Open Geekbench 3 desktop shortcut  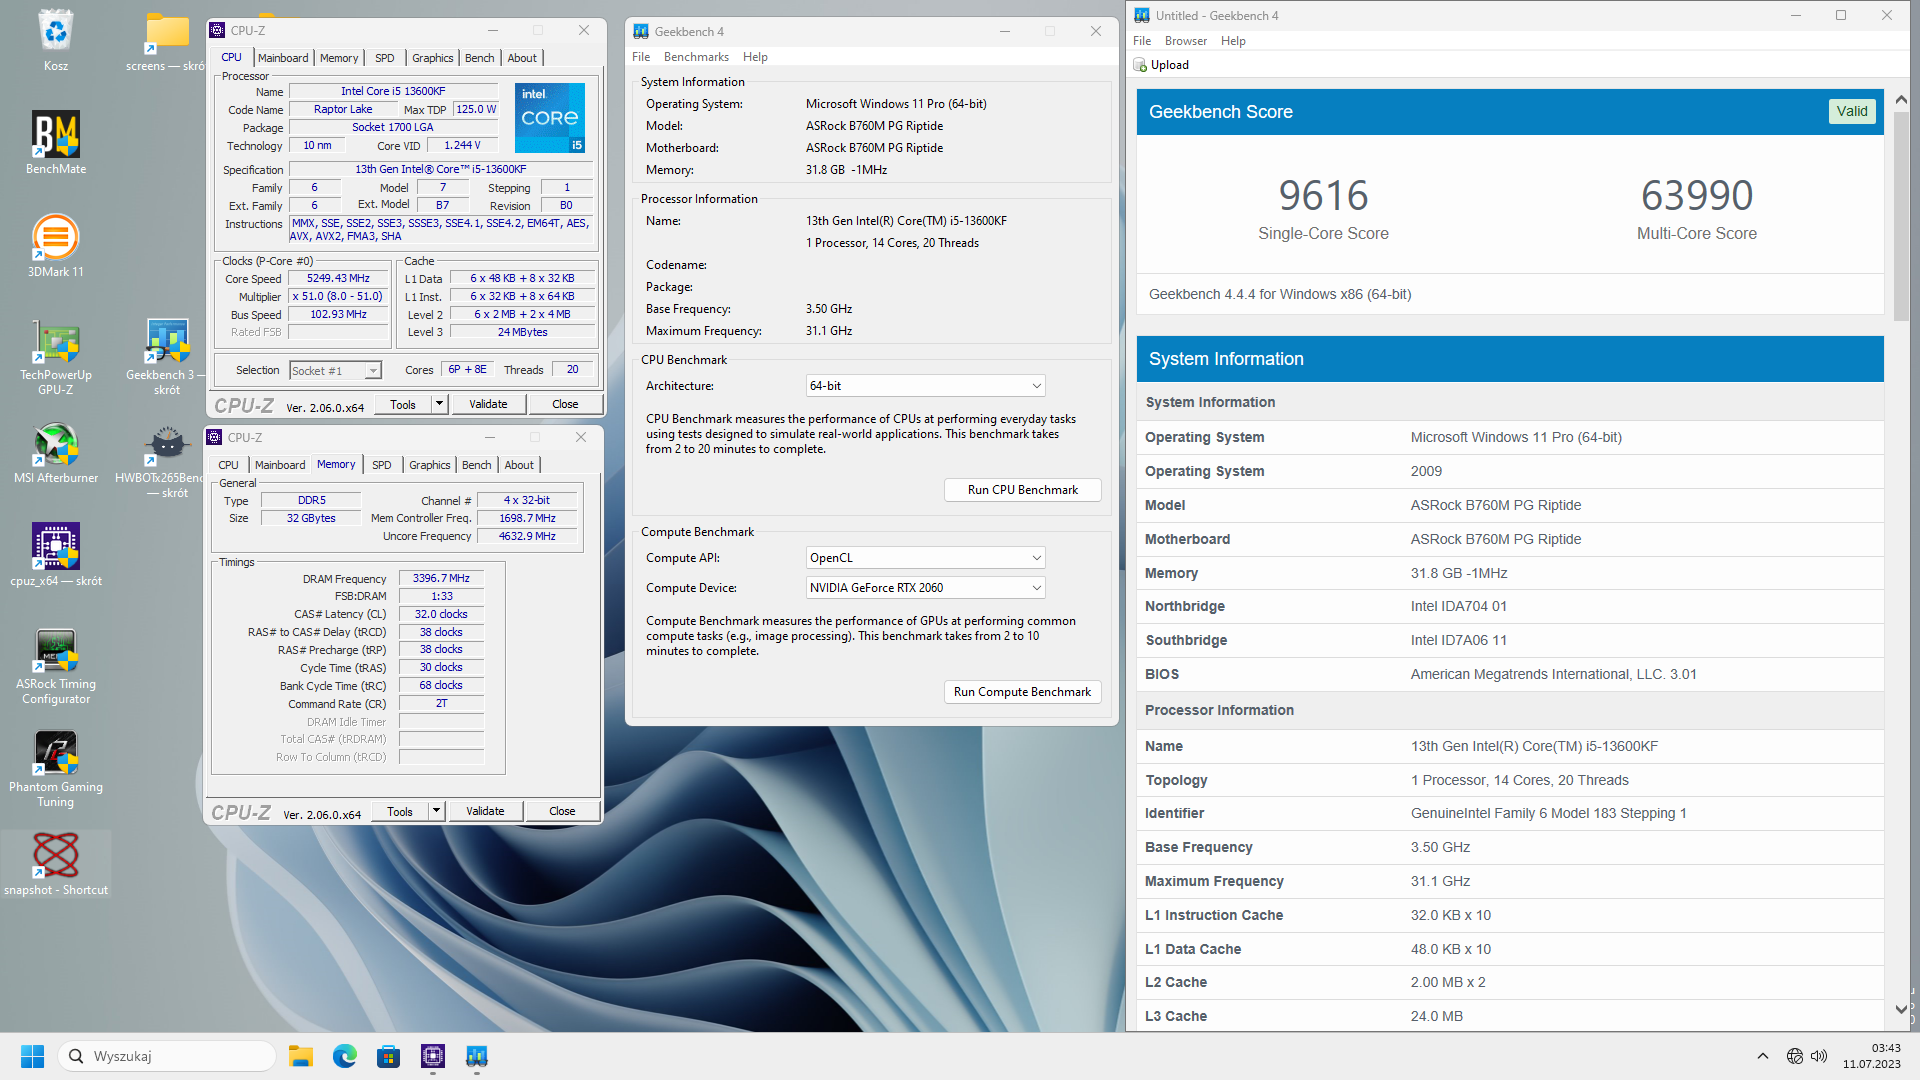click(166, 357)
